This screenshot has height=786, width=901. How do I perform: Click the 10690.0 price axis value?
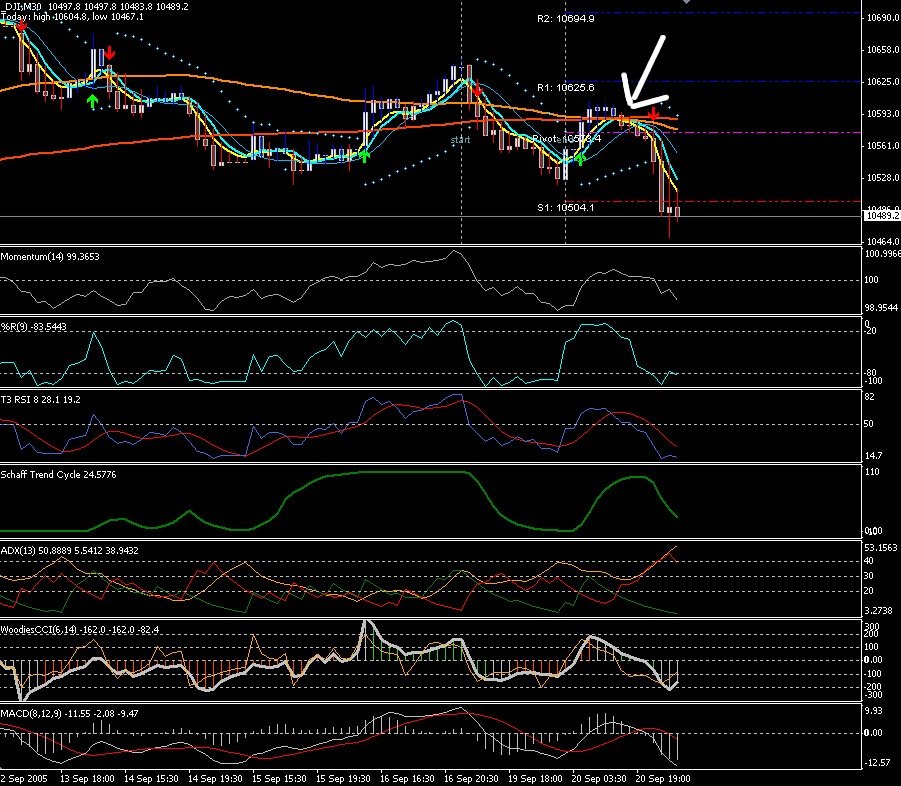tap(882, 18)
